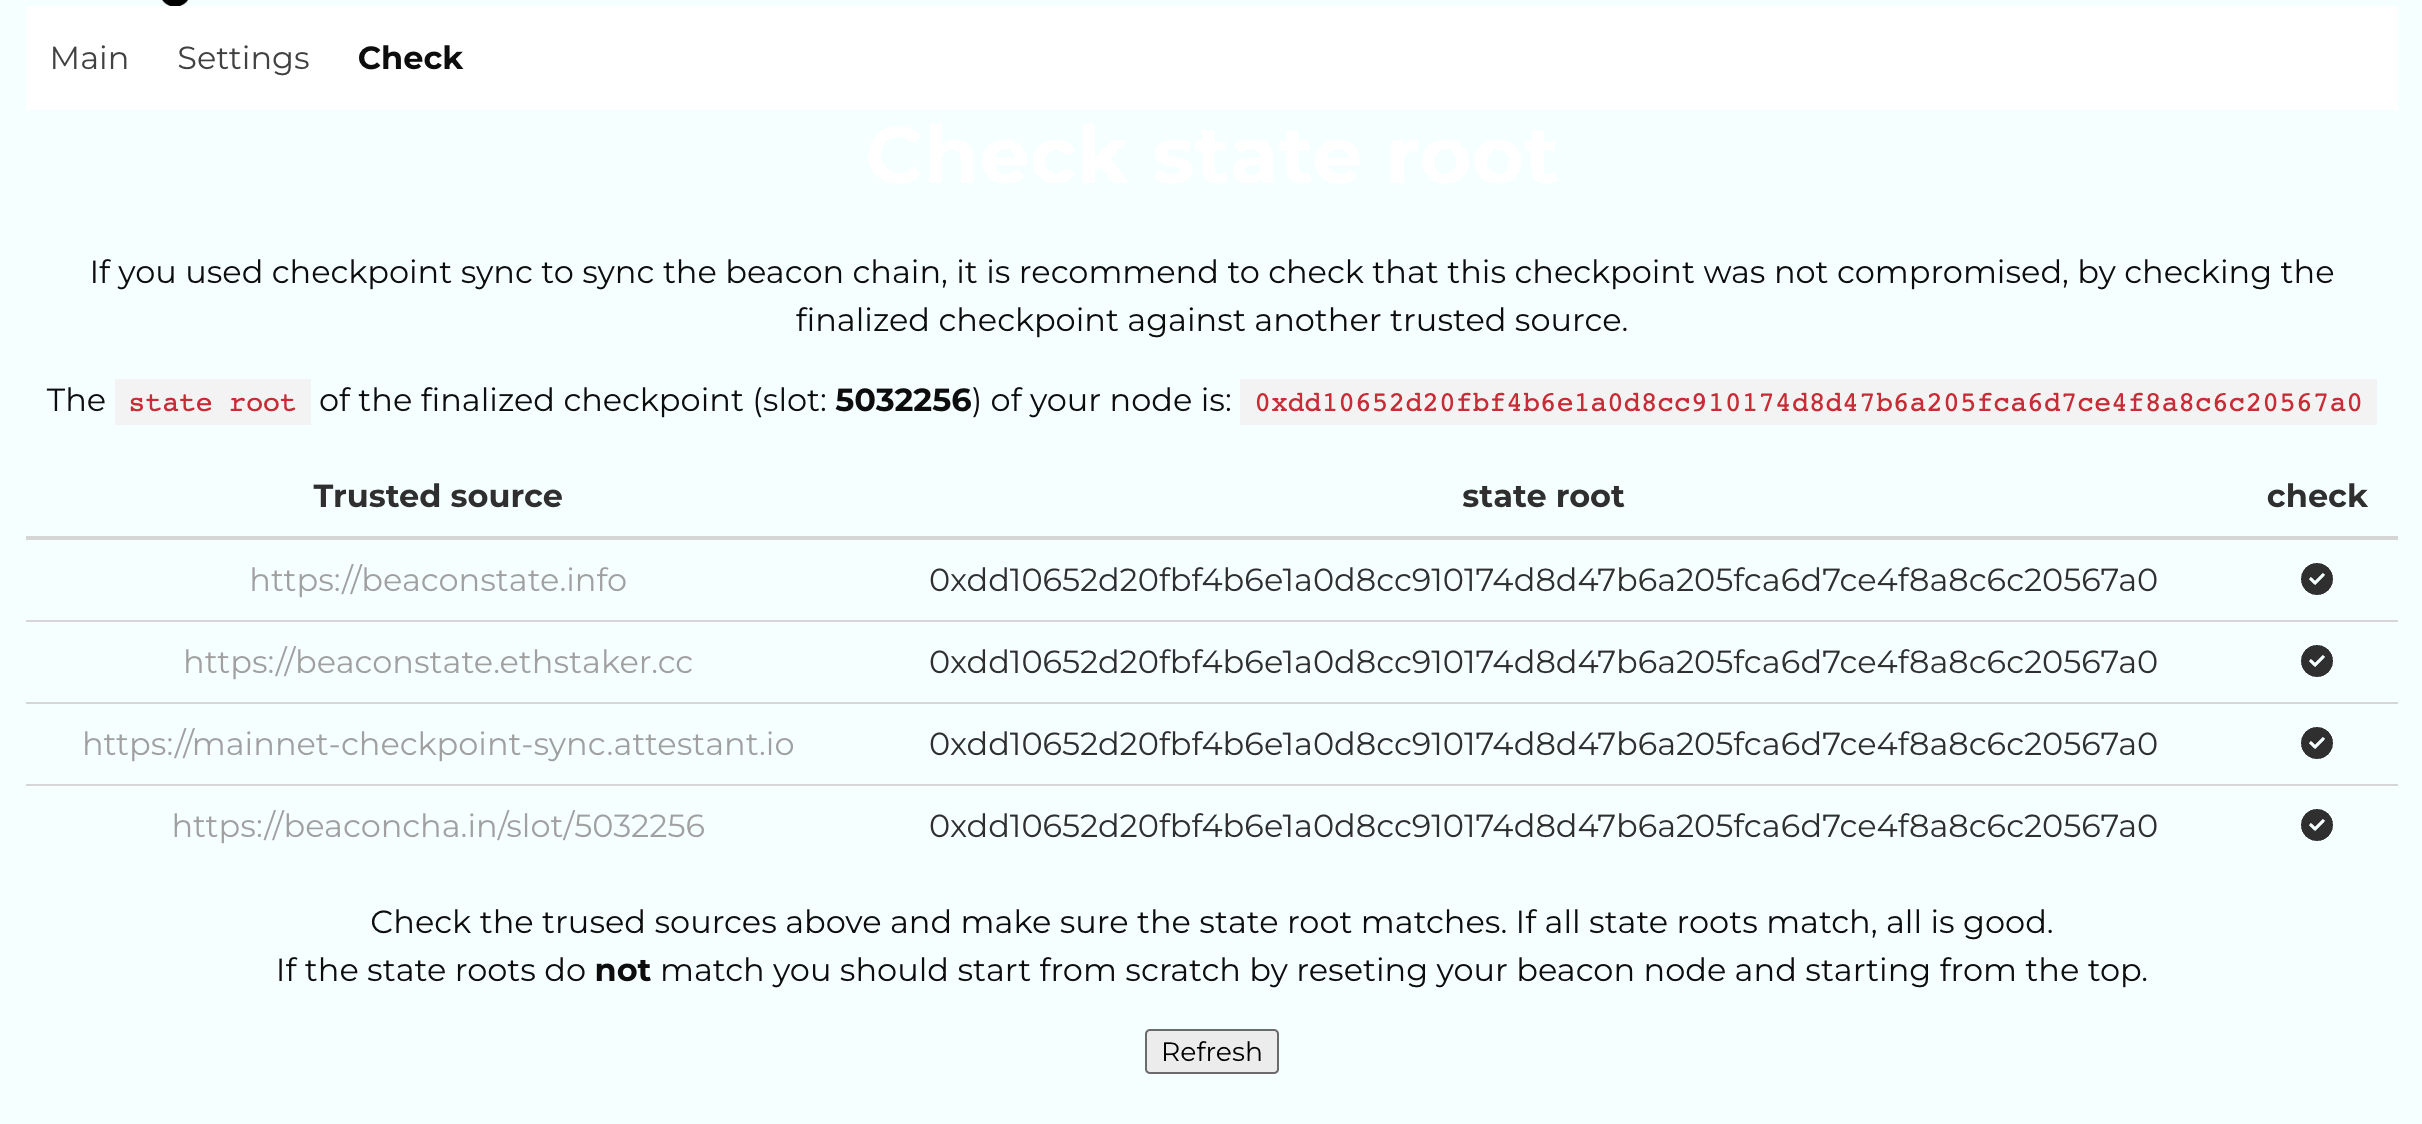Click the state root hash in the beaconstate.info row

click(1543, 580)
